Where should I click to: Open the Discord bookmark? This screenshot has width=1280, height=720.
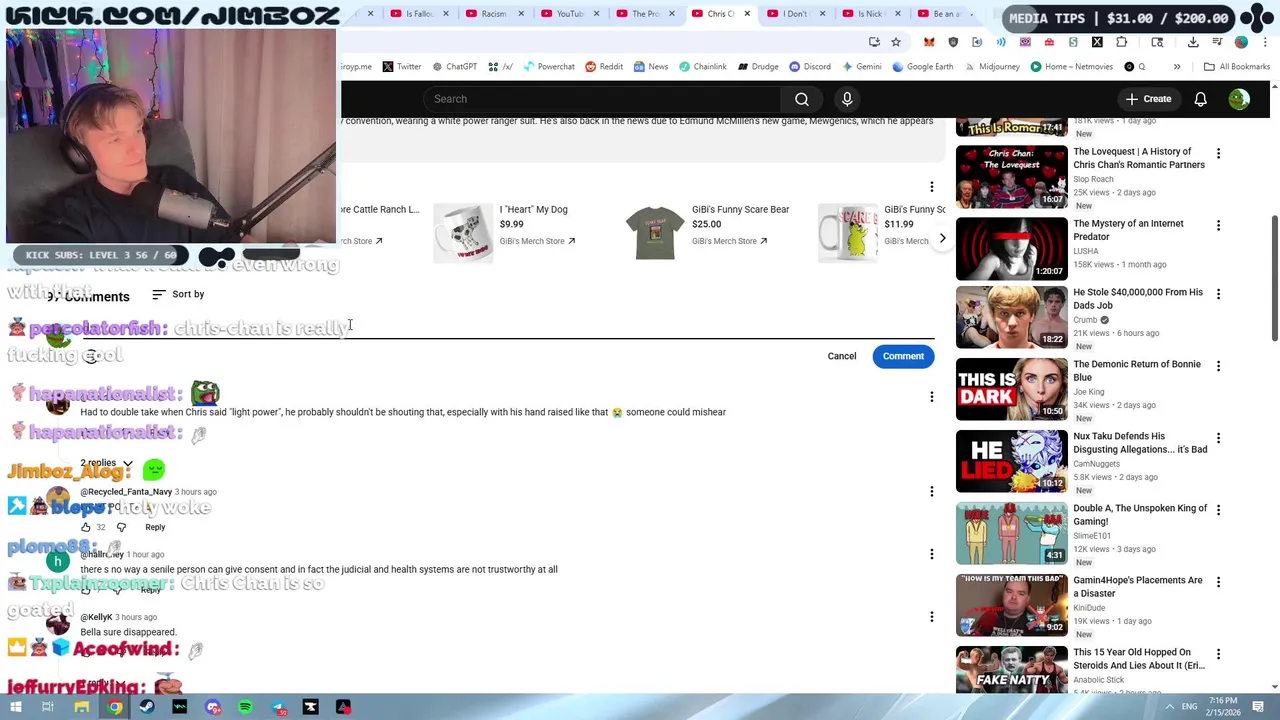(809, 67)
